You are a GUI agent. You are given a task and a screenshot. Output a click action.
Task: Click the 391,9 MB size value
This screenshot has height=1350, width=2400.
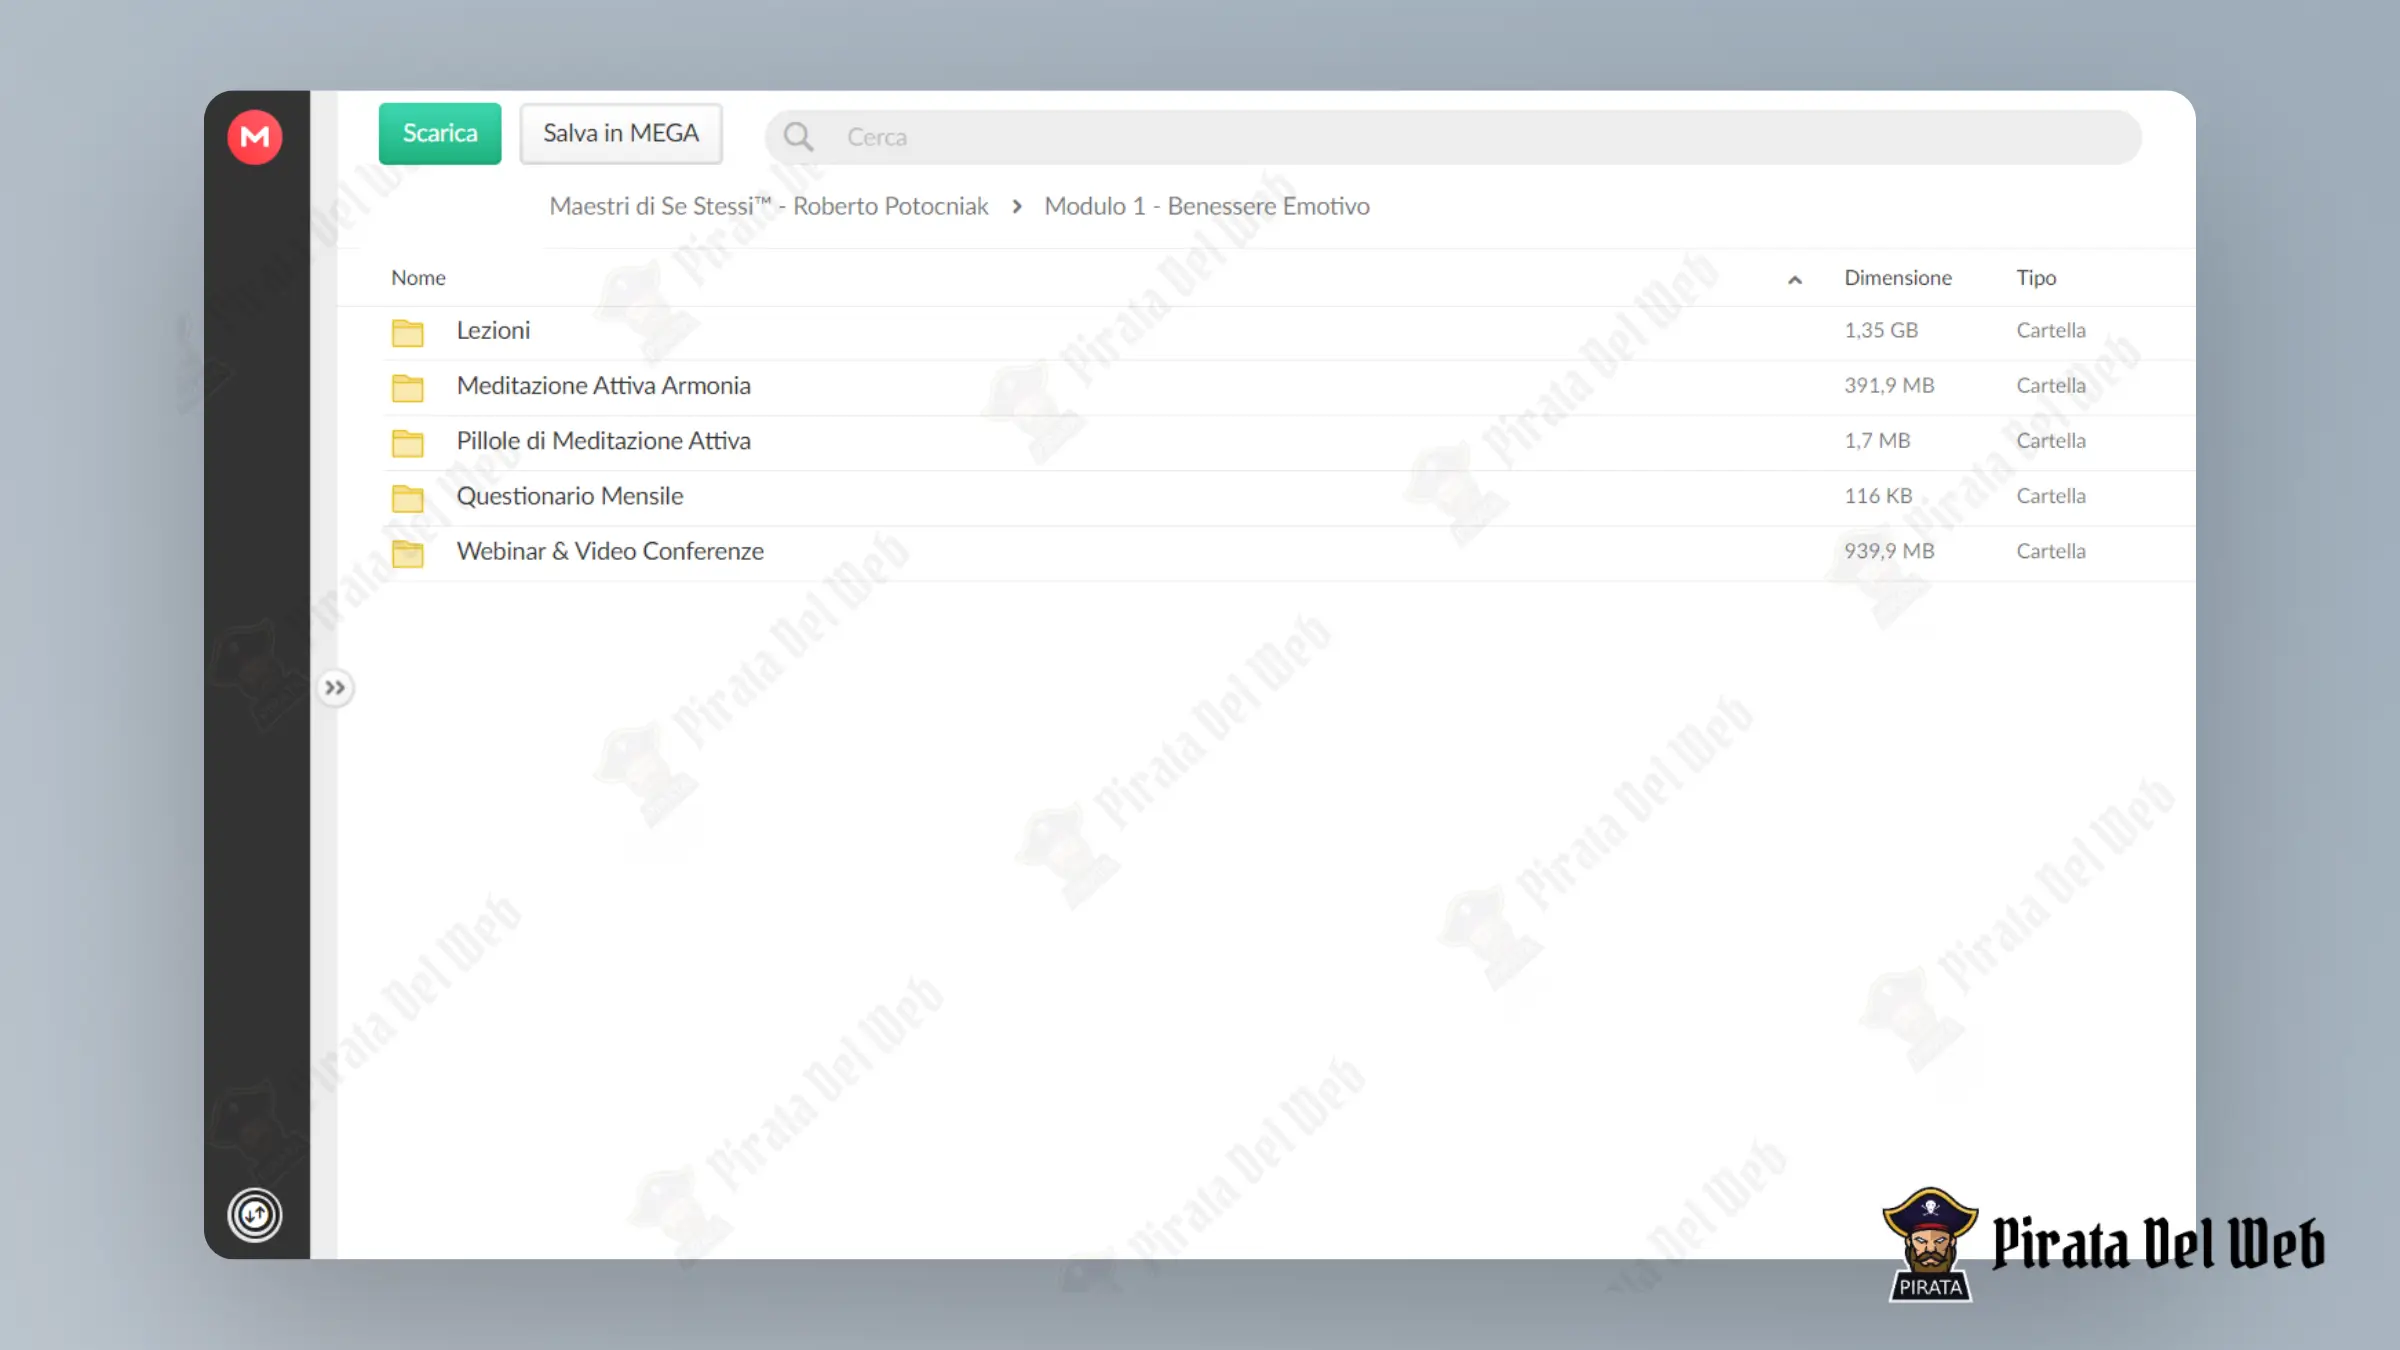(x=1889, y=386)
